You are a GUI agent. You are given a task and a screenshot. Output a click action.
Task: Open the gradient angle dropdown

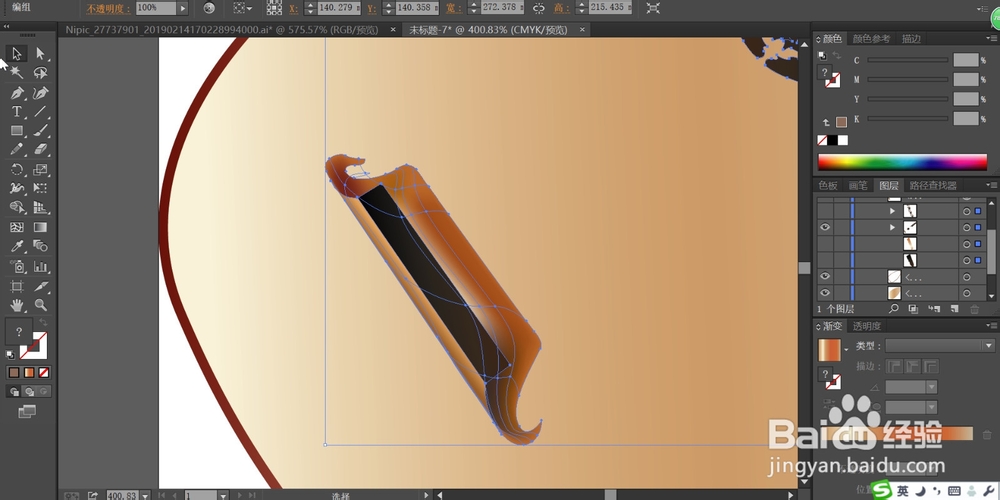pos(930,387)
